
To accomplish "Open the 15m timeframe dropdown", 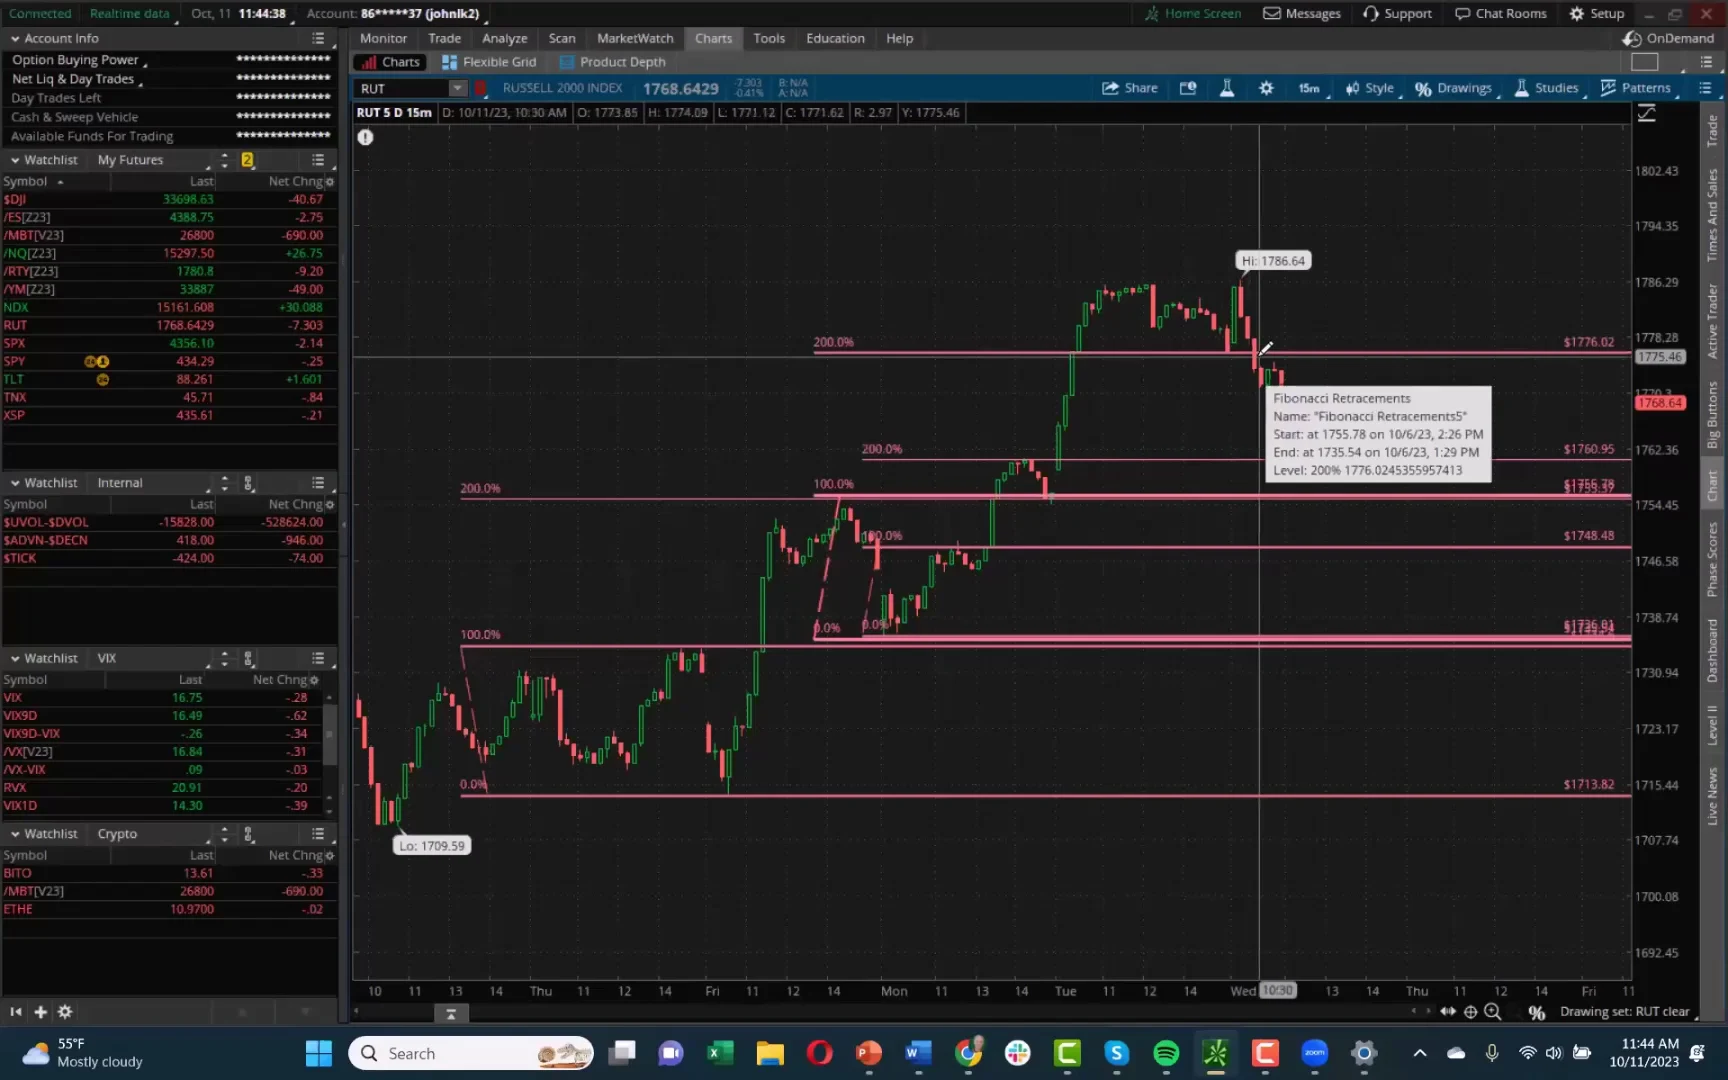I will (x=1310, y=88).
